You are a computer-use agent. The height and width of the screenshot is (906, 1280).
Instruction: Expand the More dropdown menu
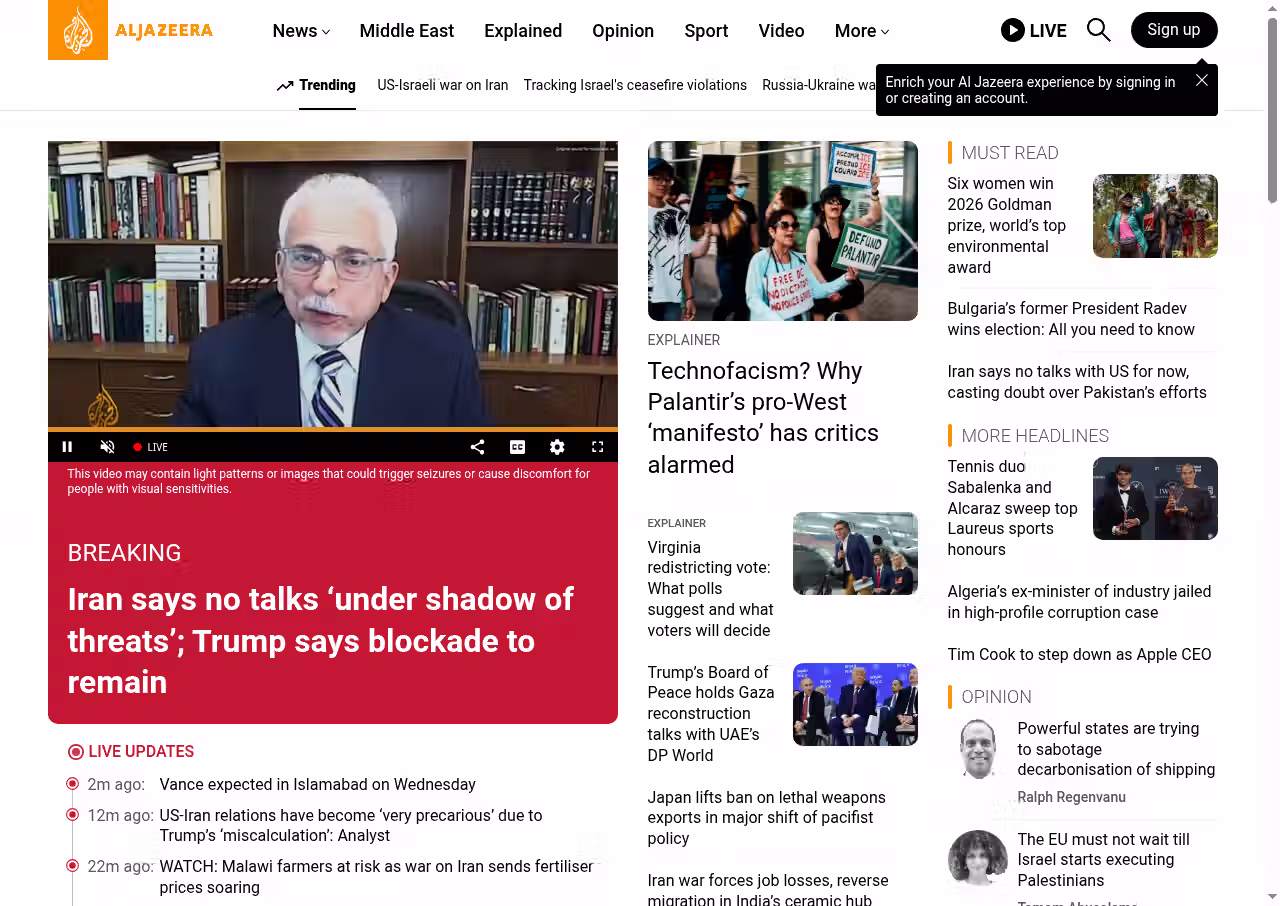pos(861,31)
